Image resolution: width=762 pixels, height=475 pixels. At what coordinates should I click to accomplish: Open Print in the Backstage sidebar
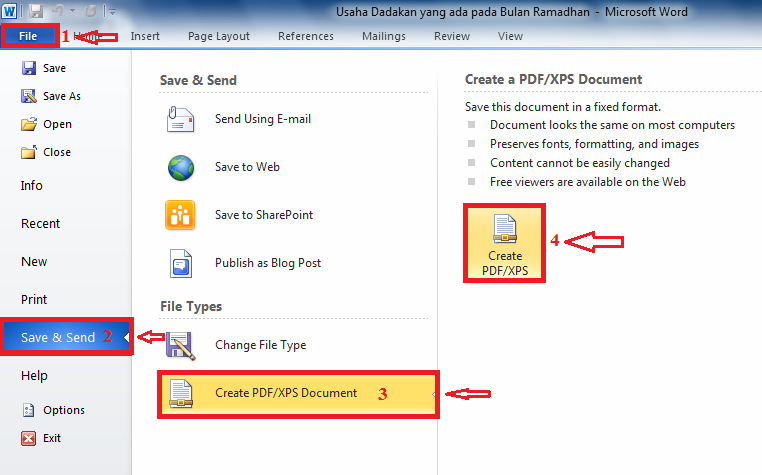[34, 299]
